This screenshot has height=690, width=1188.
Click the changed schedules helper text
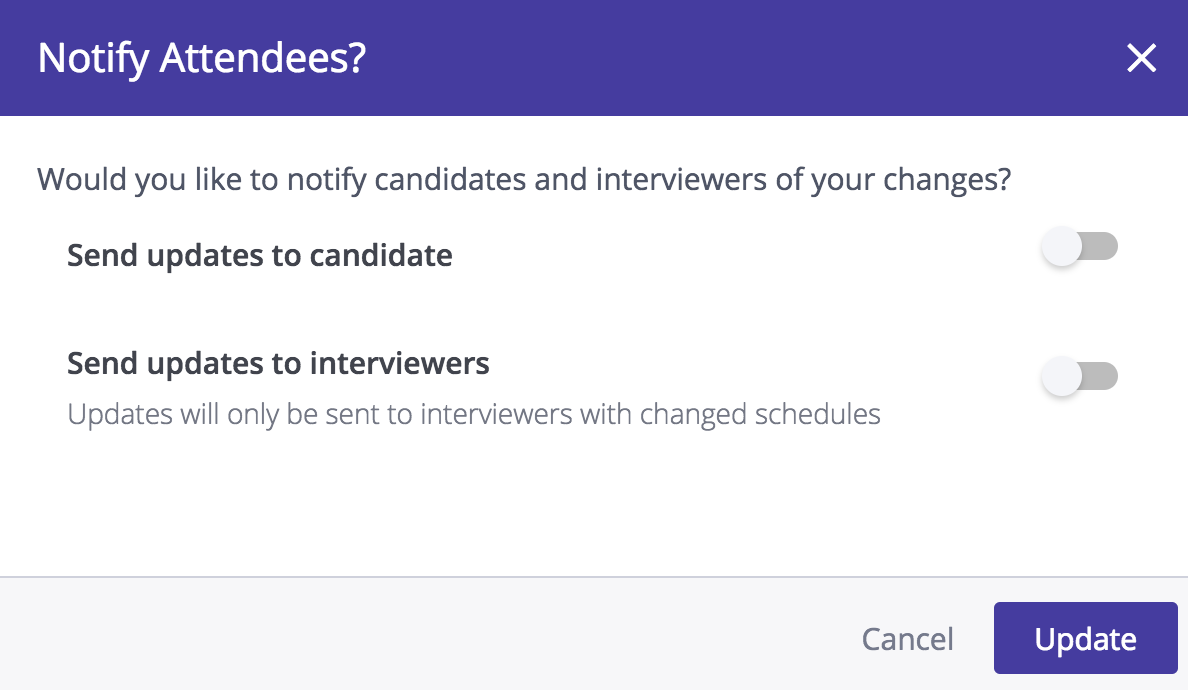coord(473,414)
